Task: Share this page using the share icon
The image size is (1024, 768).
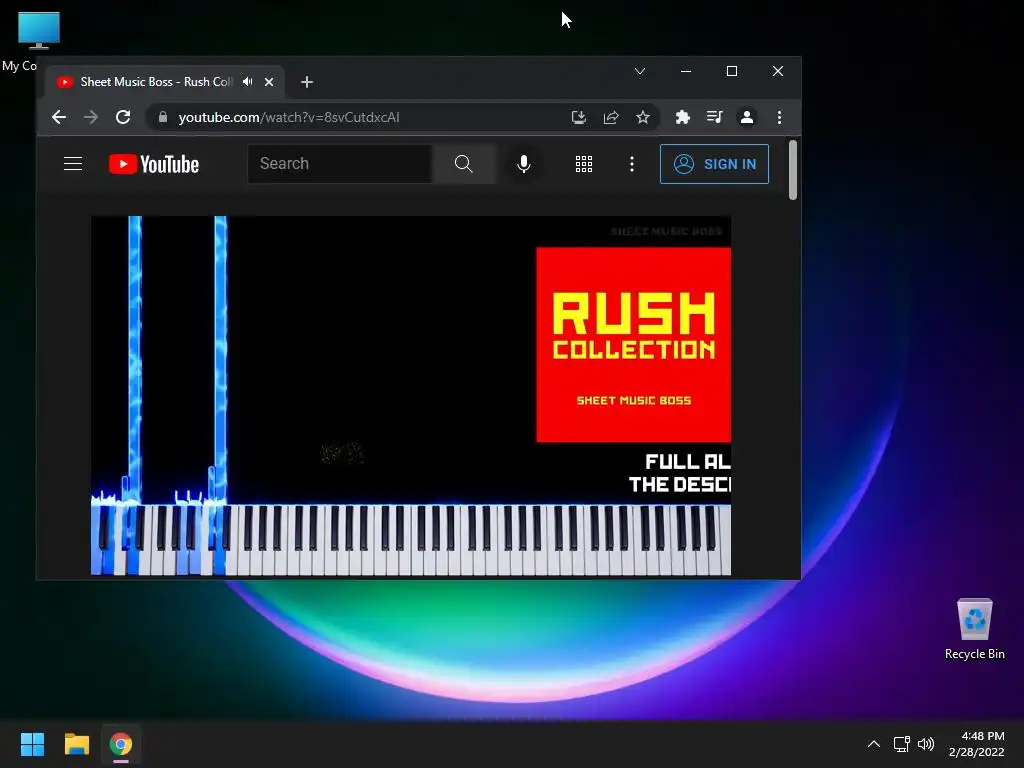Action: 611,117
